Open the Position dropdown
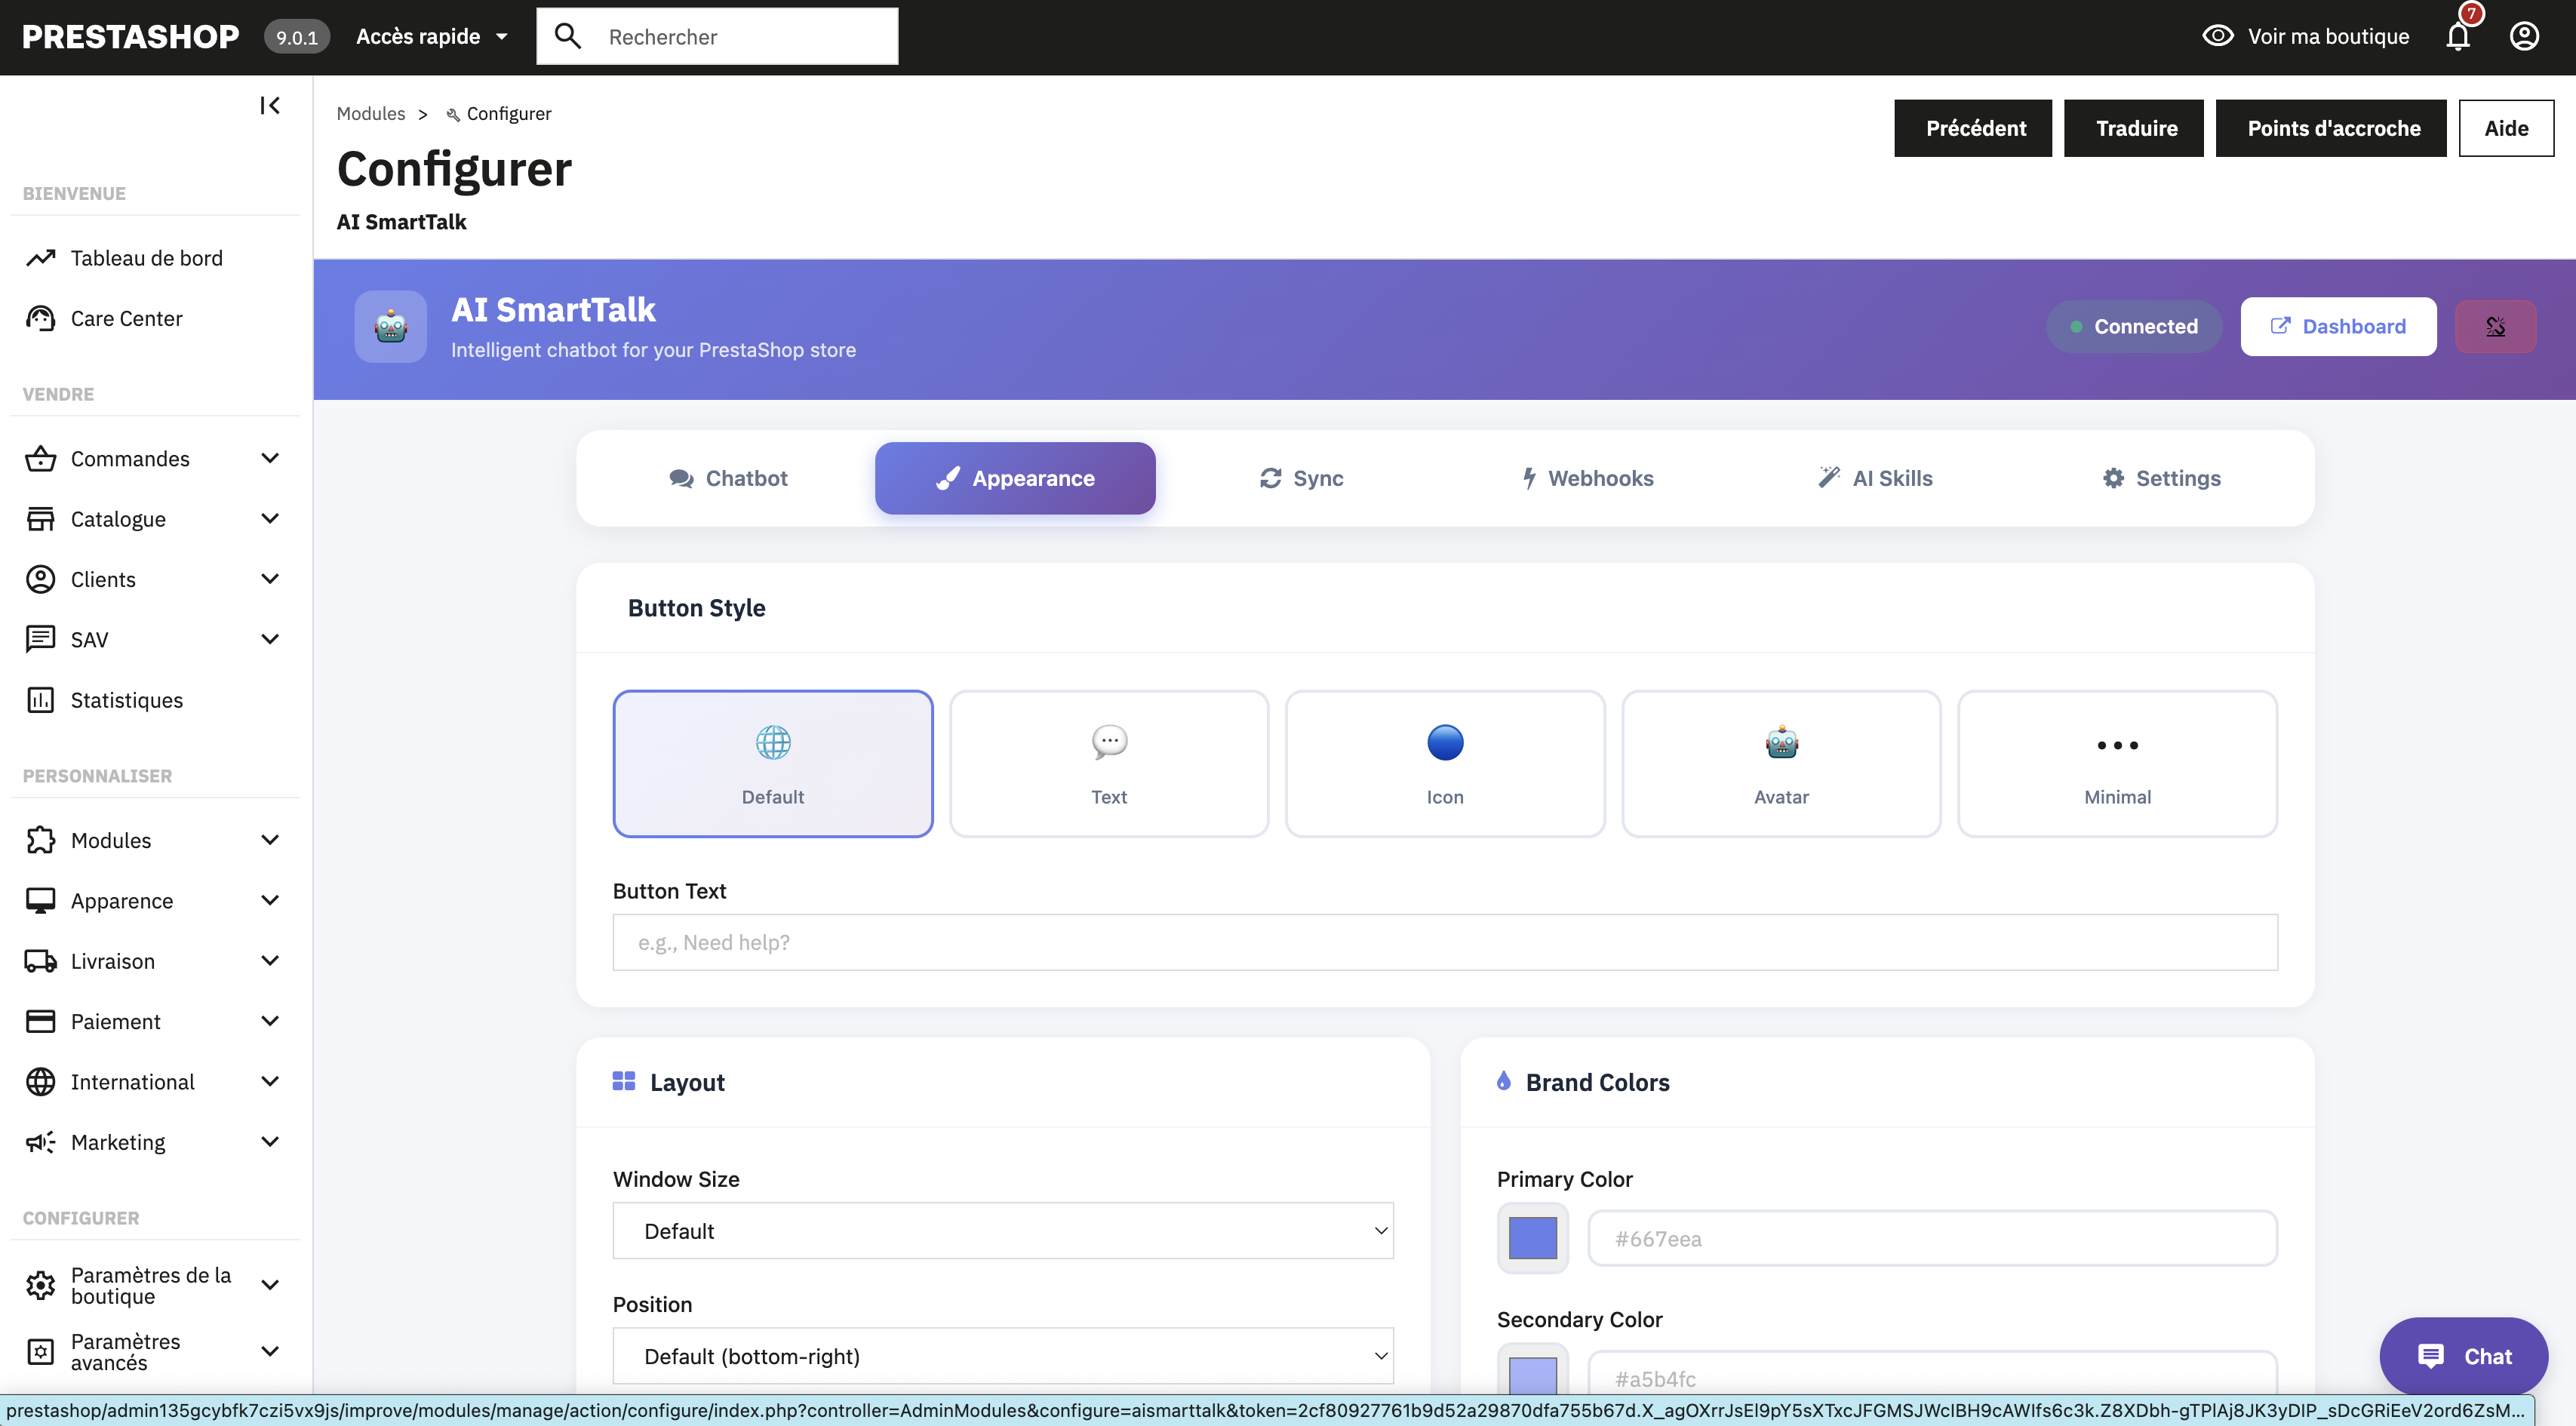The image size is (2576, 1426). [x=1002, y=1356]
